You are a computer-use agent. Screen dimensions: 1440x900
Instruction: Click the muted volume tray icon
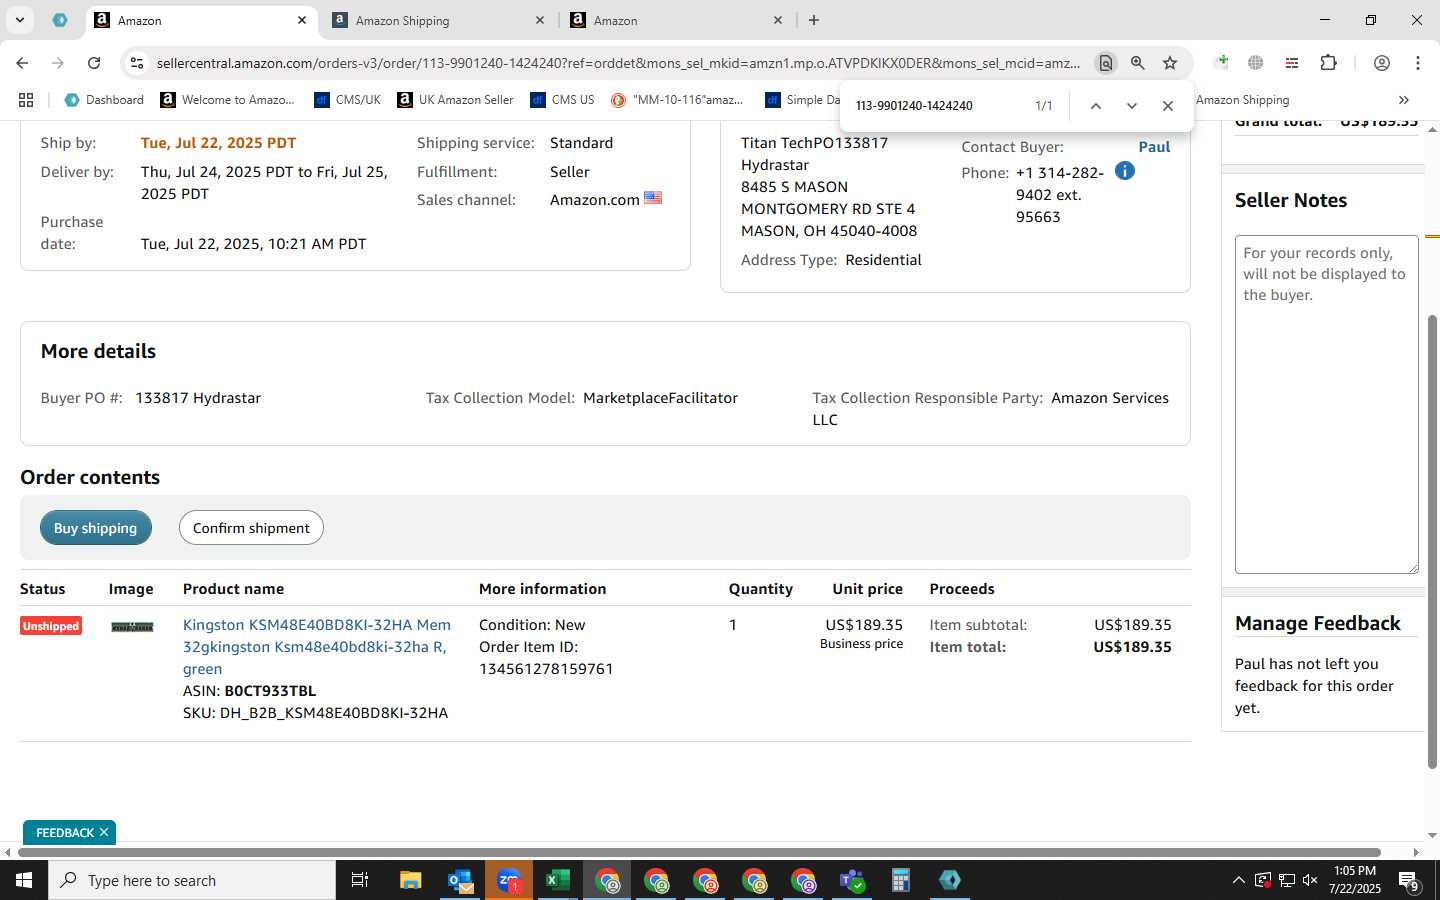coord(1310,880)
